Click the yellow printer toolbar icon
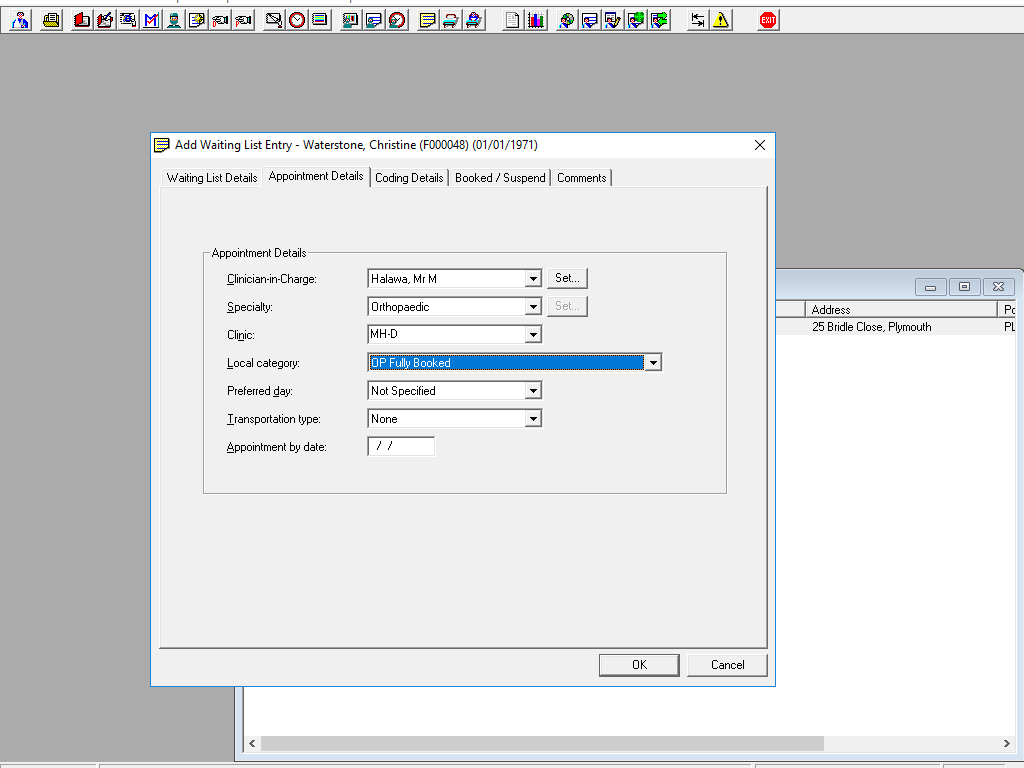The width and height of the screenshot is (1024, 768). tap(51, 20)
